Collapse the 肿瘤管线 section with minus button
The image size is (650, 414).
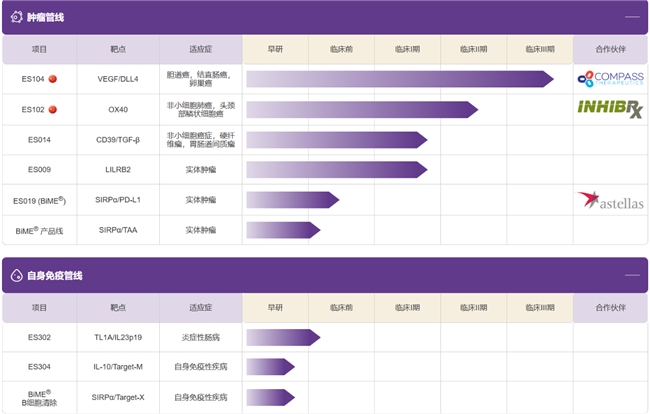631,17
